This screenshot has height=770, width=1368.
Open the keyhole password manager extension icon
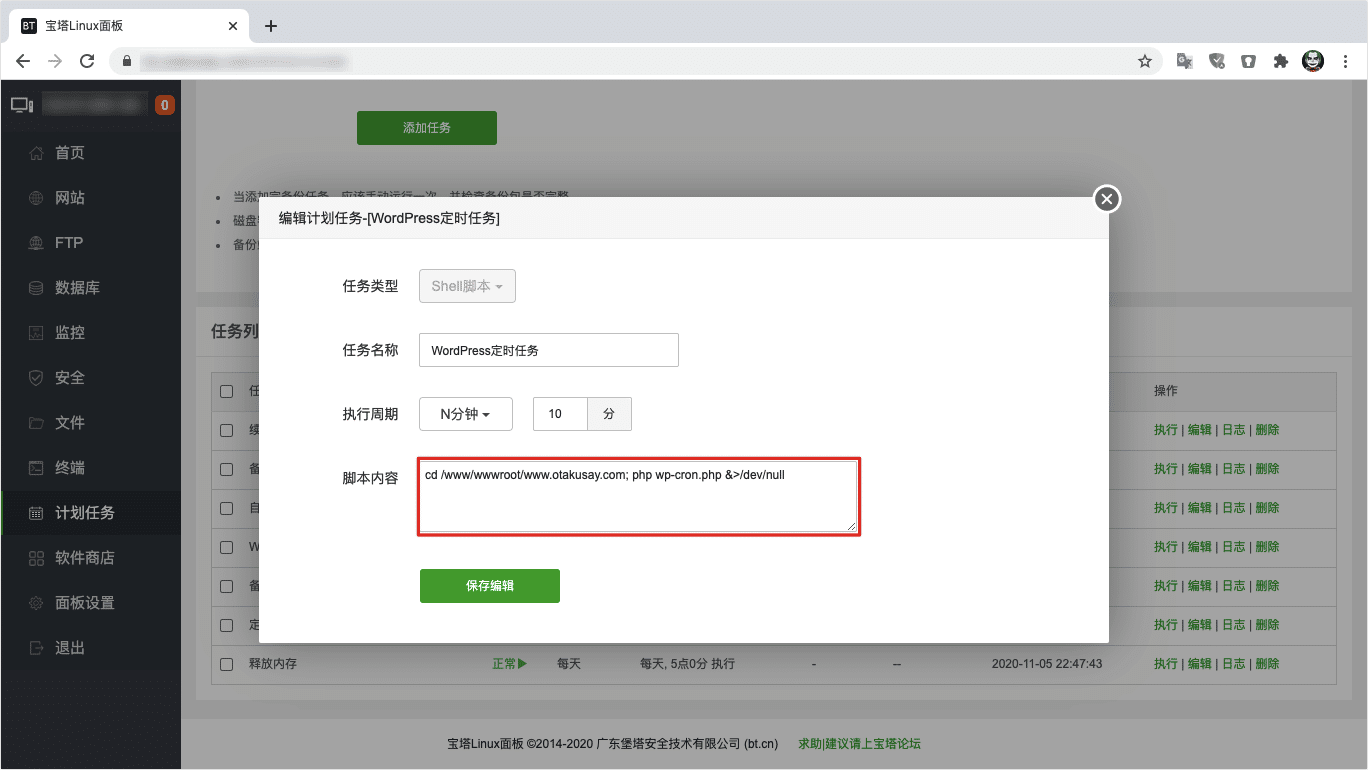tap(1249, 61)
